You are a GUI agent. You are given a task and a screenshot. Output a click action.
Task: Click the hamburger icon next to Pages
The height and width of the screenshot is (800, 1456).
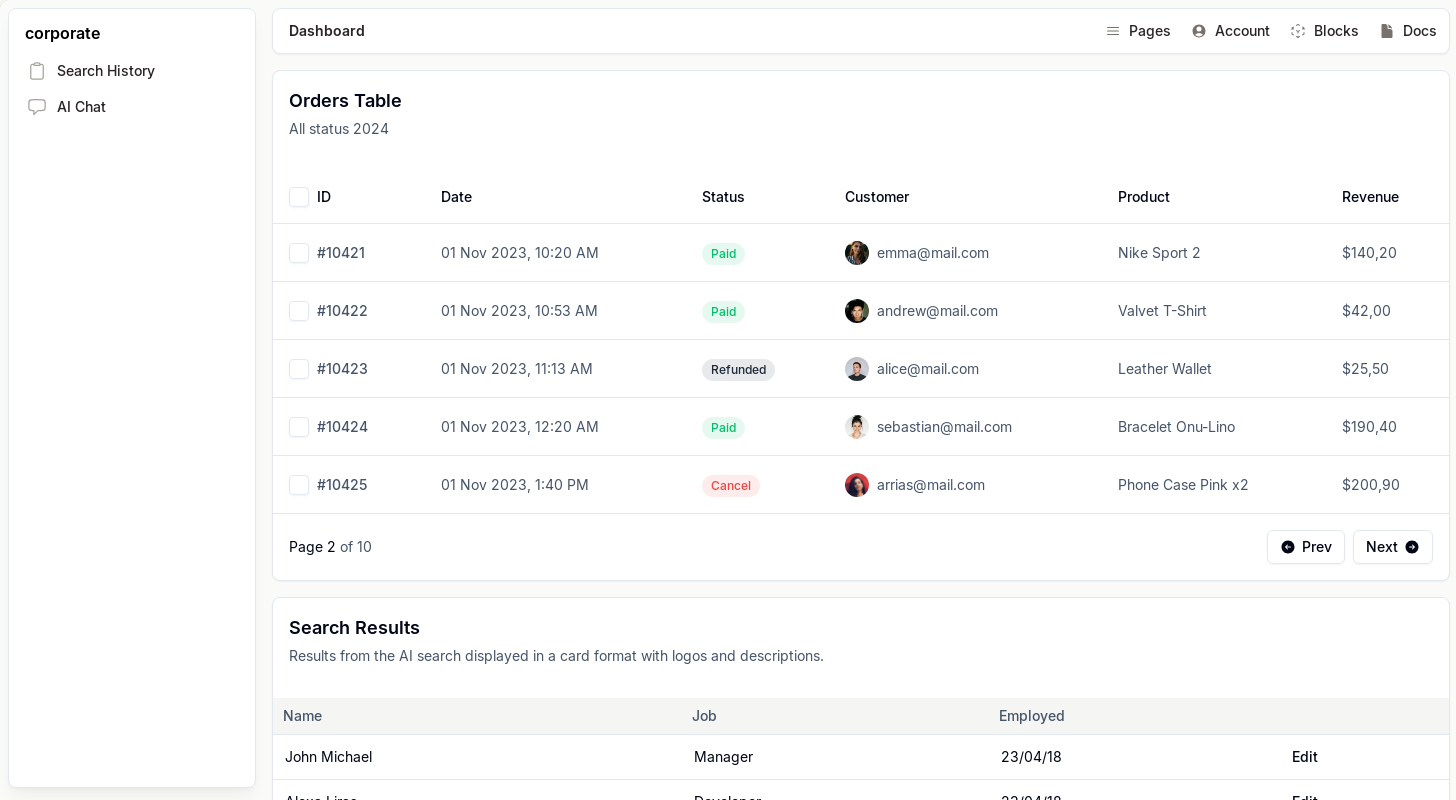pos(1112,31)
